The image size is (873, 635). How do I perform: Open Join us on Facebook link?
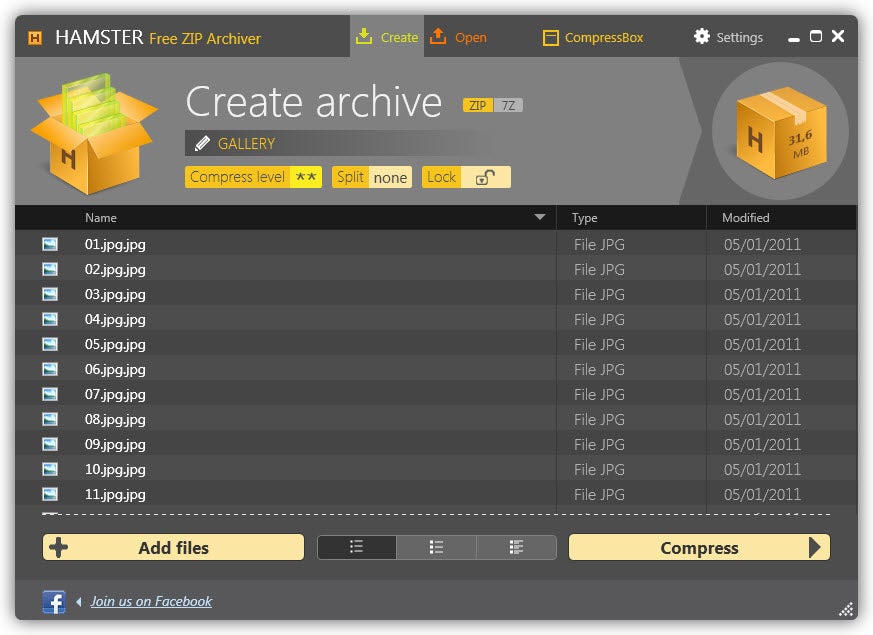(x=151, y=601)
